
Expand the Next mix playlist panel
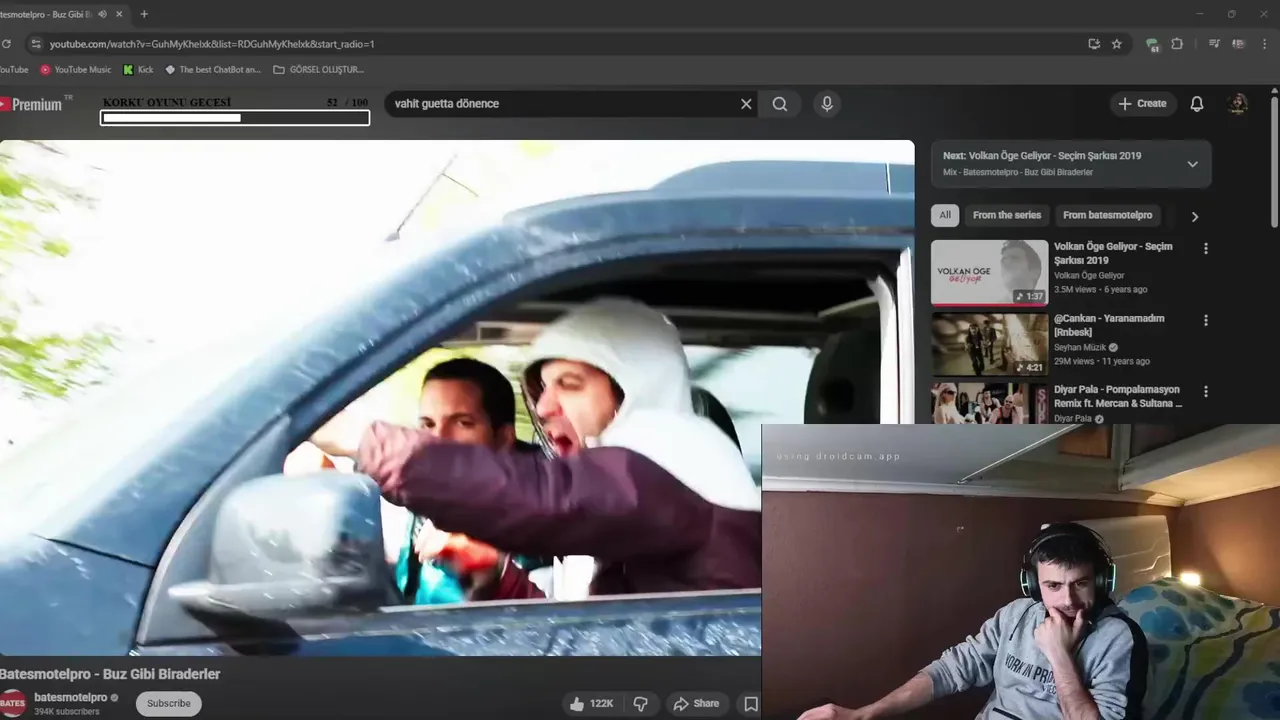point(1192,164)
